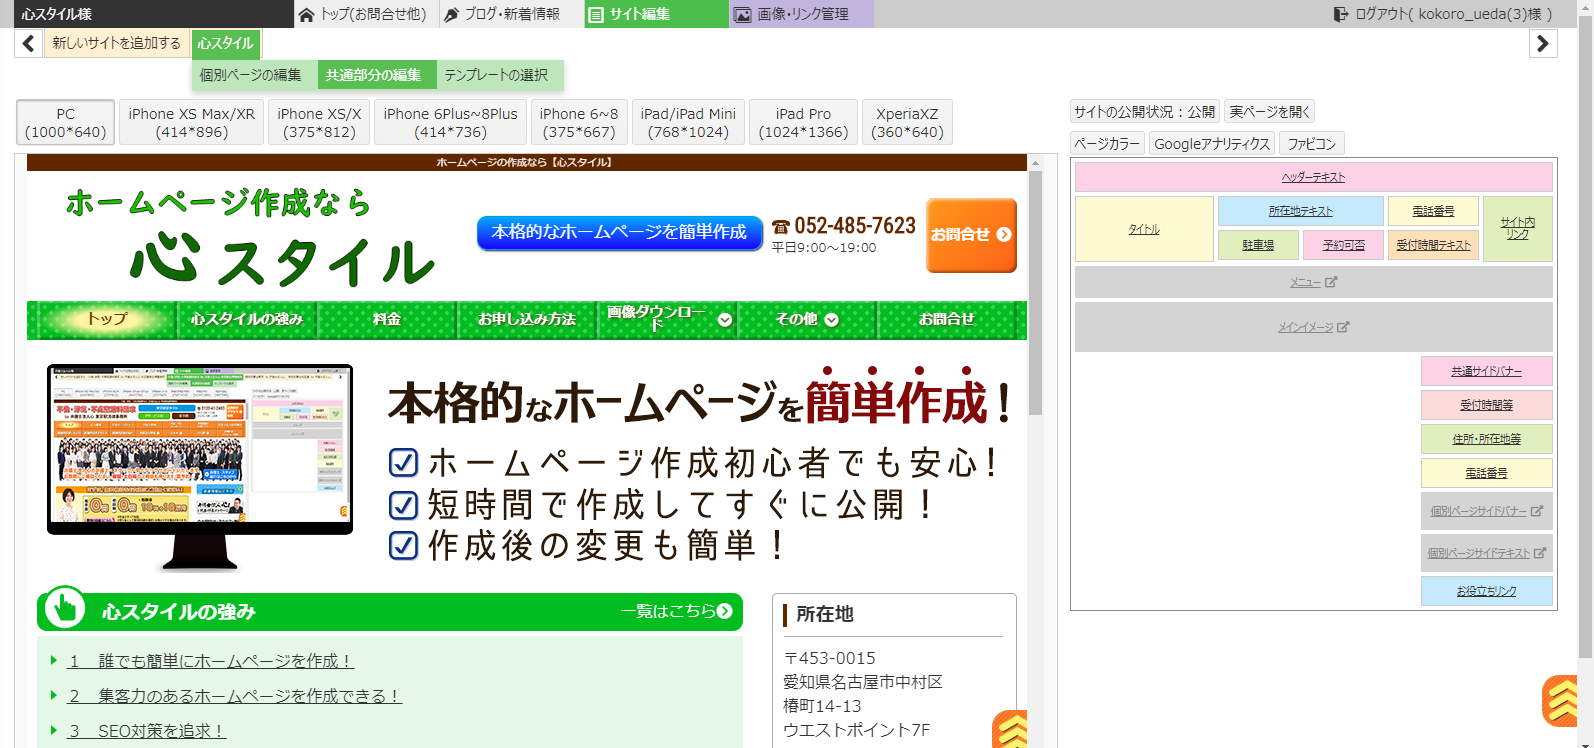Click the picture icon beside 画像・リンク管理

coord(743,14)
